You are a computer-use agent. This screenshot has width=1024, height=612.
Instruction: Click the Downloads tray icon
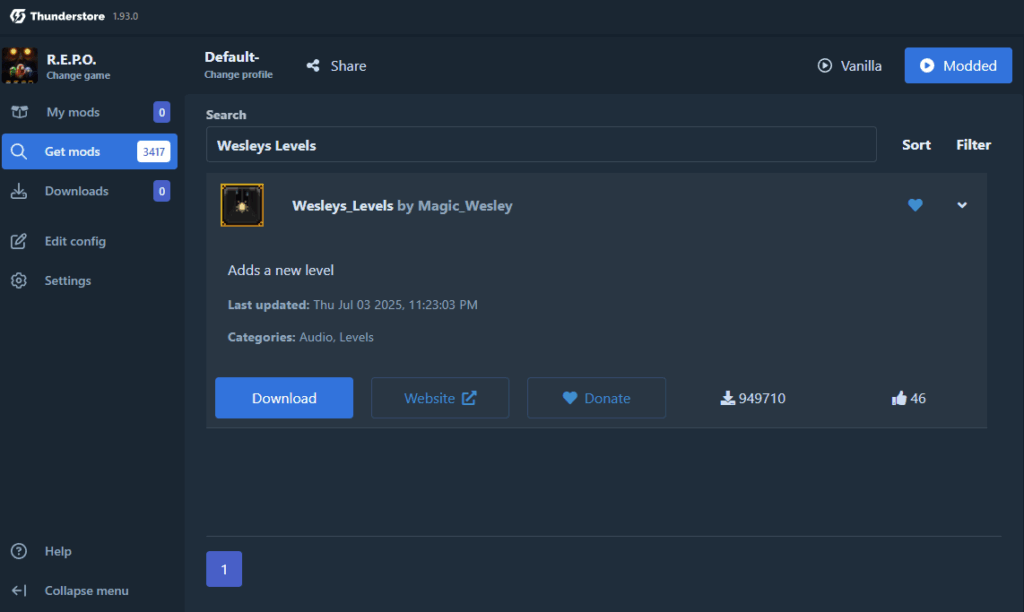coord(19,191)
